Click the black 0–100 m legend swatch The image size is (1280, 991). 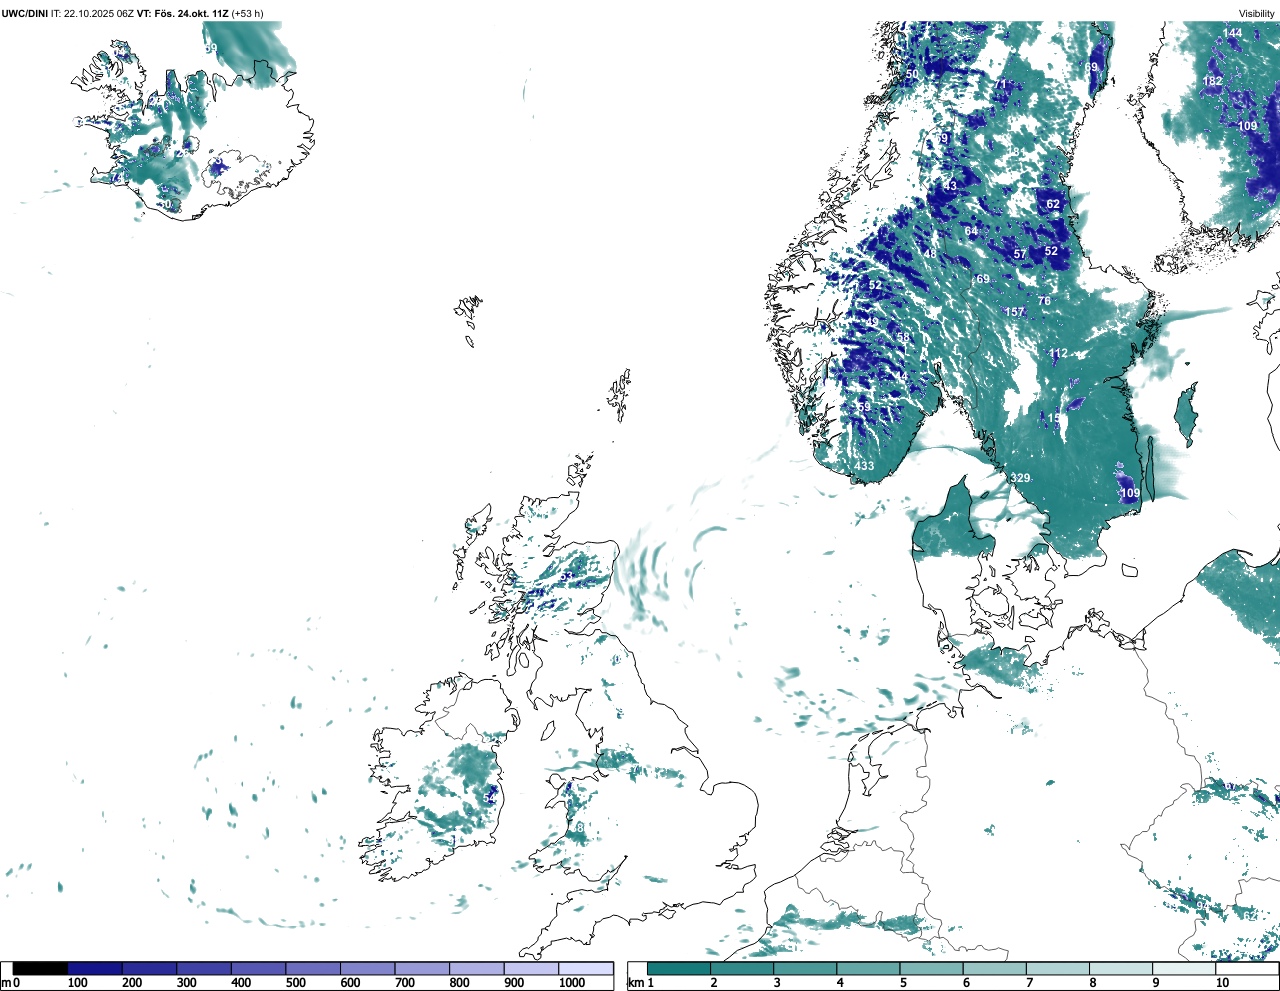click(x=40, y=968)
